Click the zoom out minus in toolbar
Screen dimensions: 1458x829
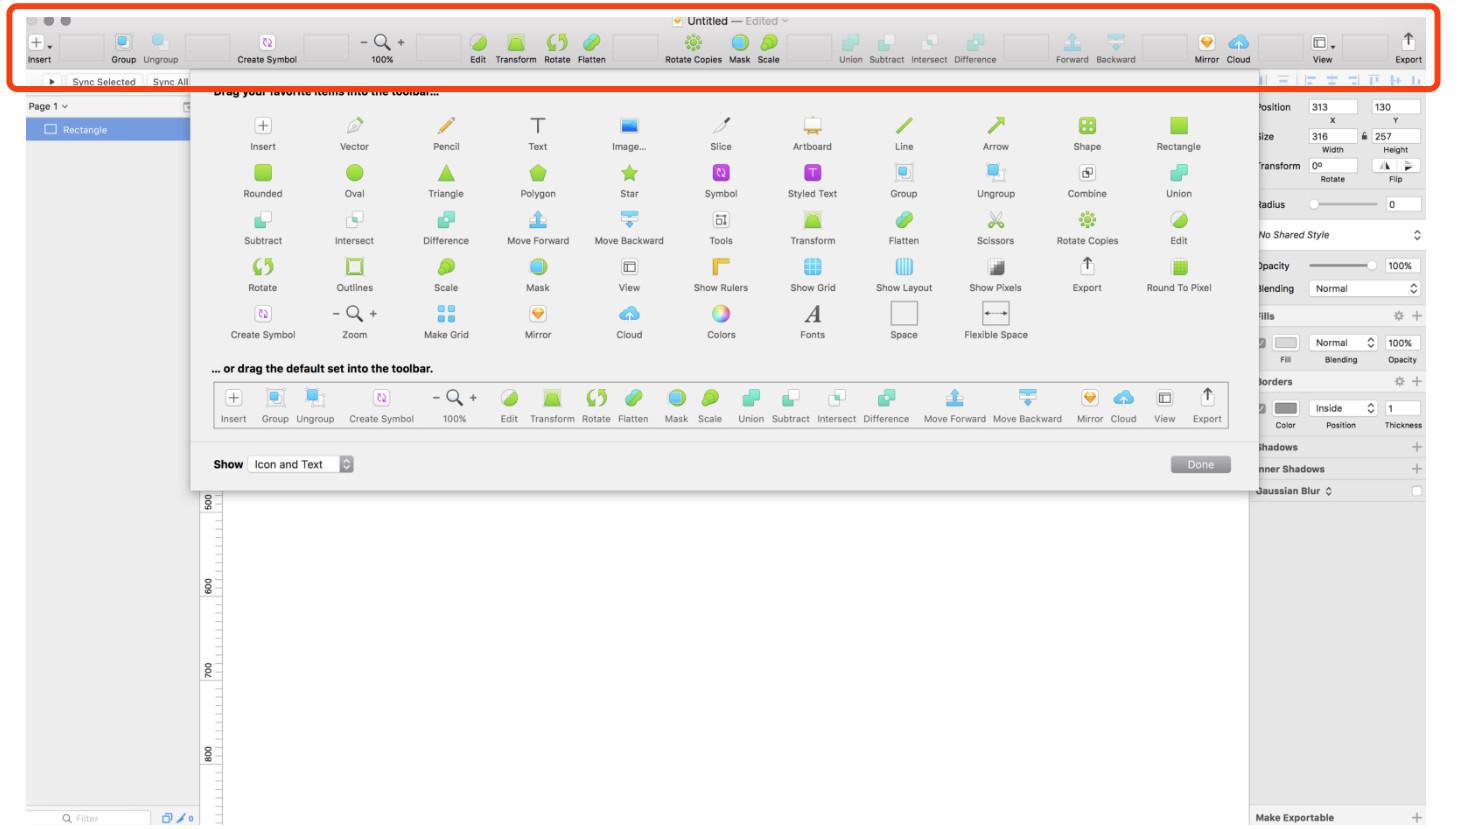[x=364, y=42]
